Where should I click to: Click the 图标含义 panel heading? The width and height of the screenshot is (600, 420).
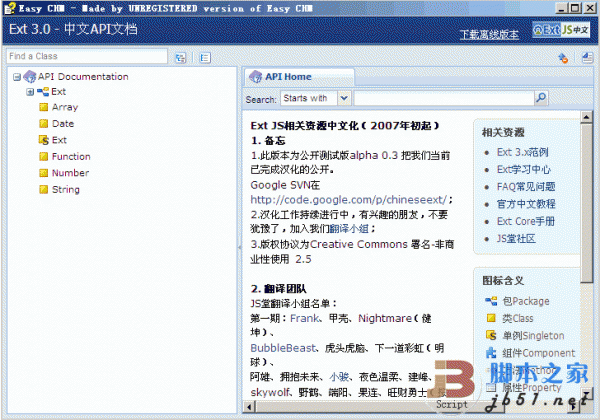pyautogui.click(x=503, y=280)
